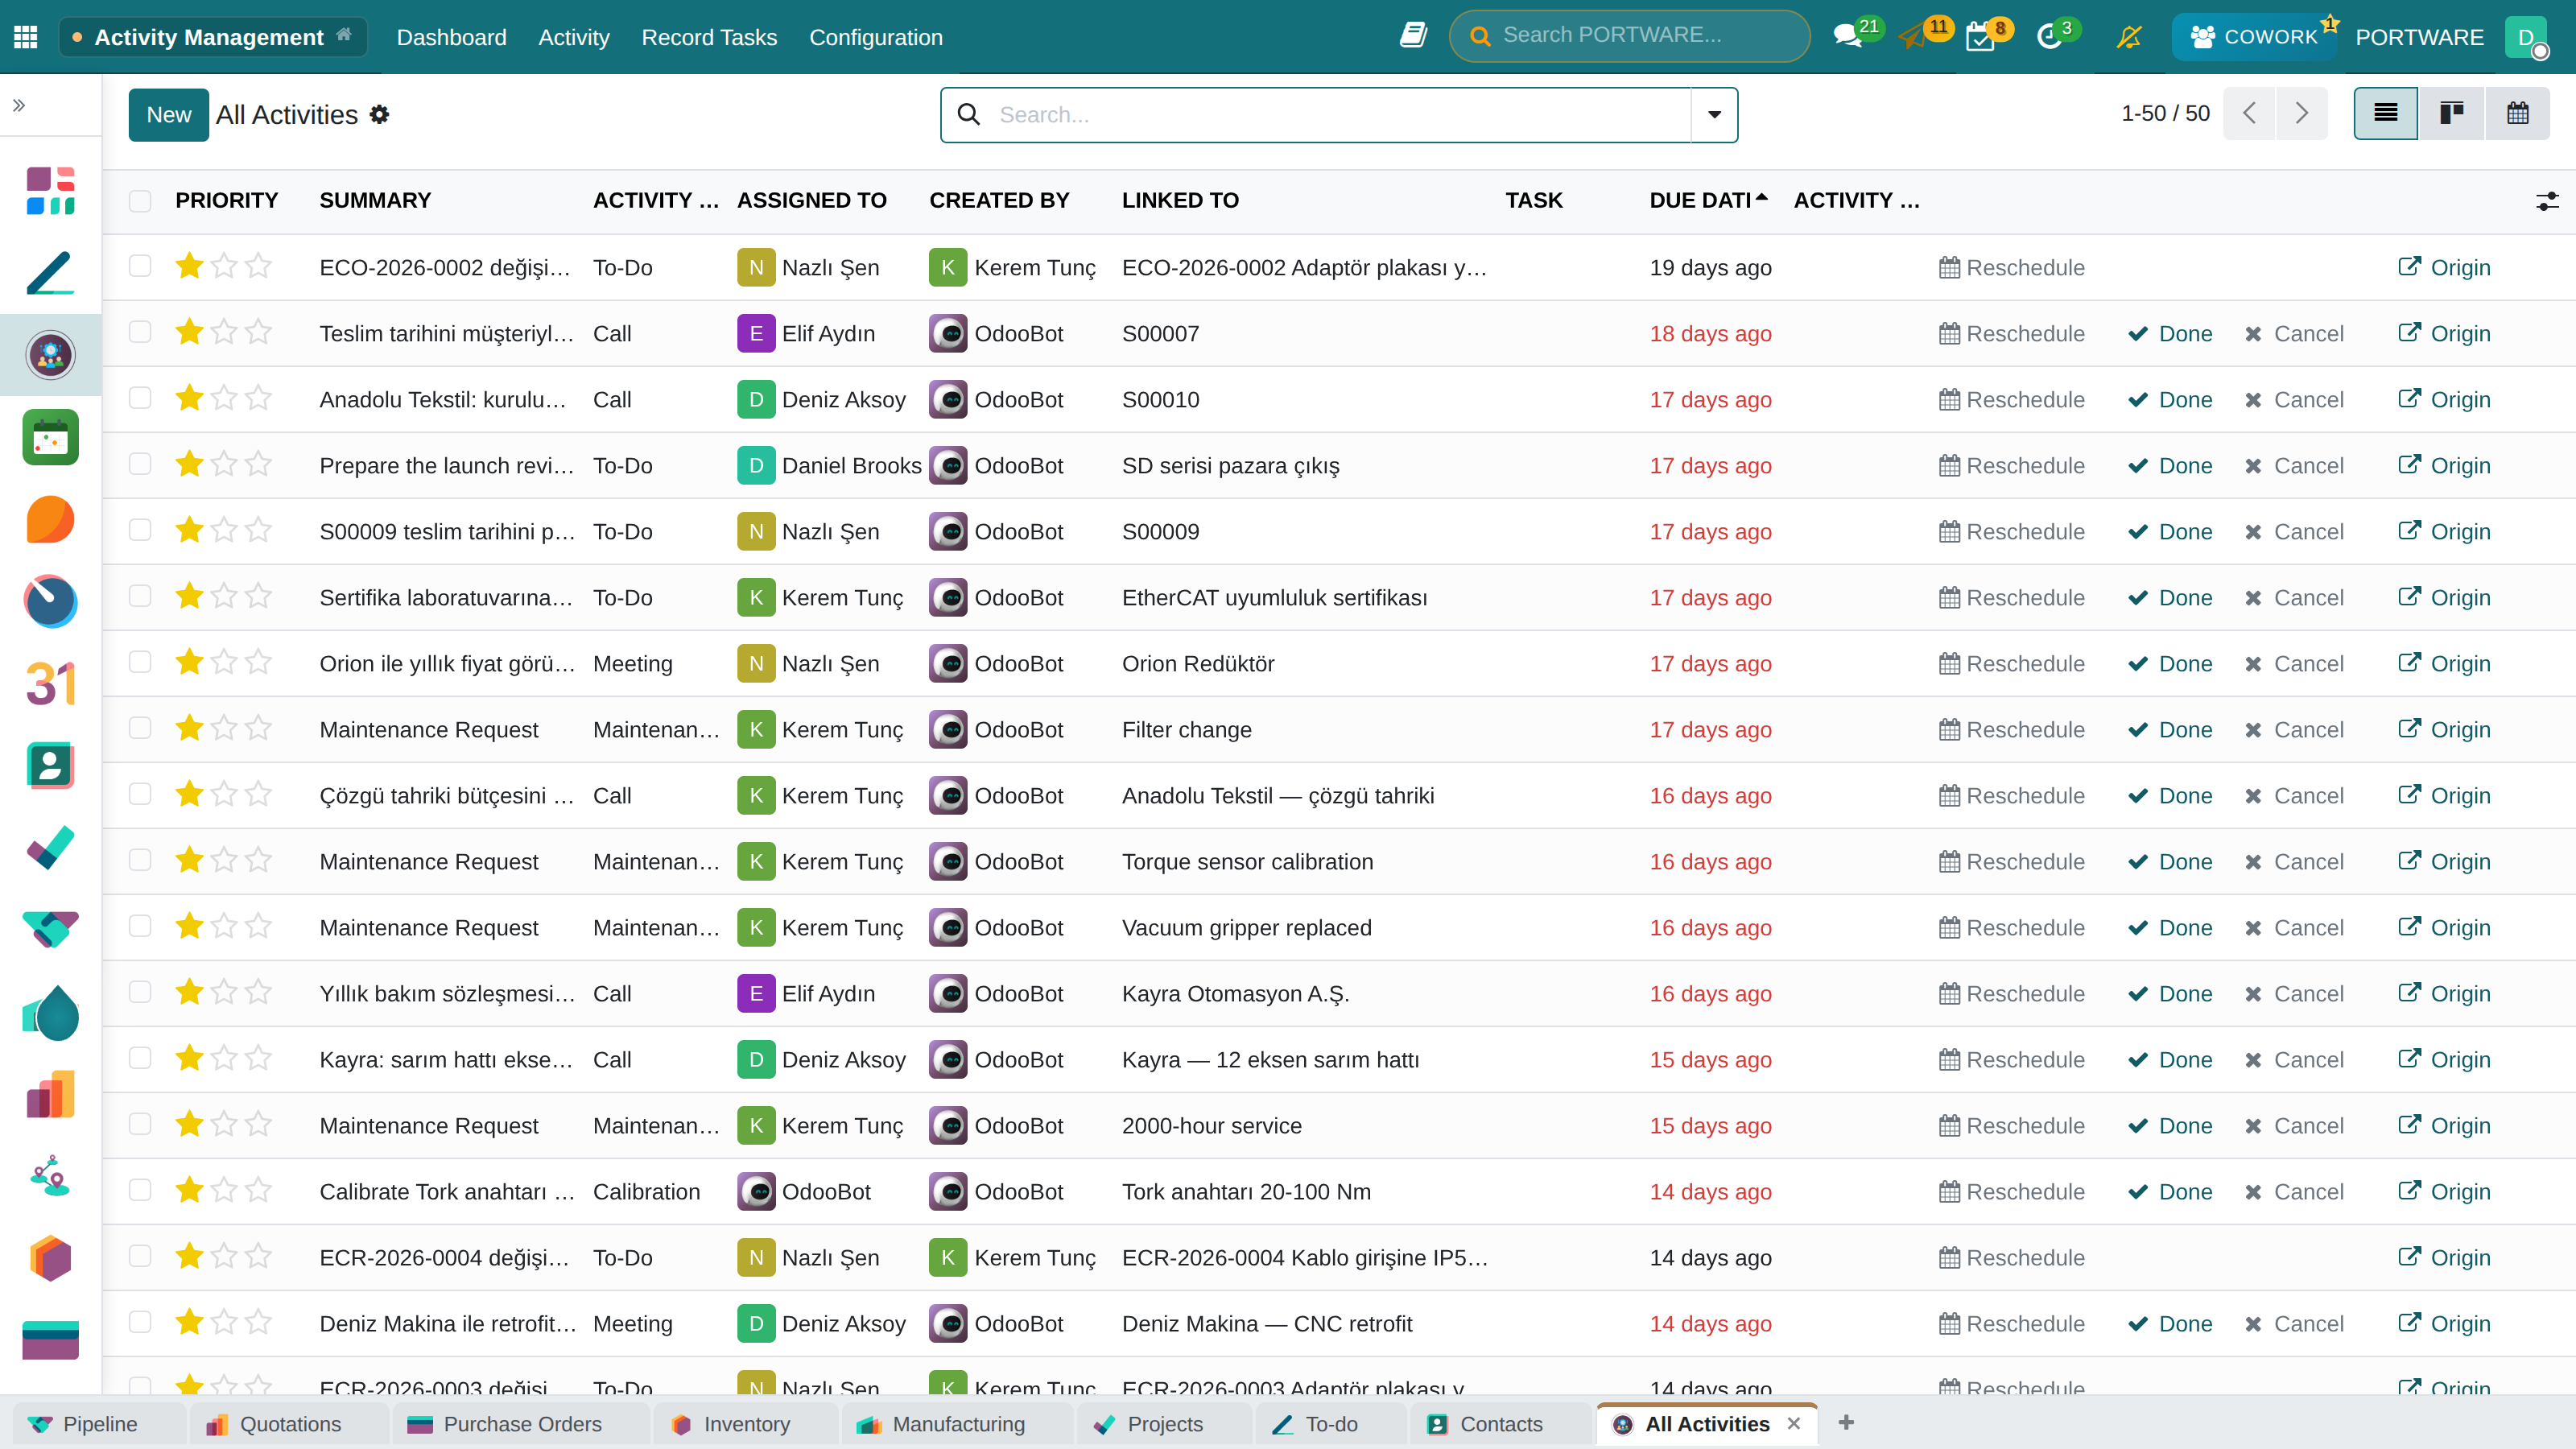Image resolution: width=2576 pixels, height=1449 pixels.
Task: Open the Record Tasks menu
Action: [709, 37]
